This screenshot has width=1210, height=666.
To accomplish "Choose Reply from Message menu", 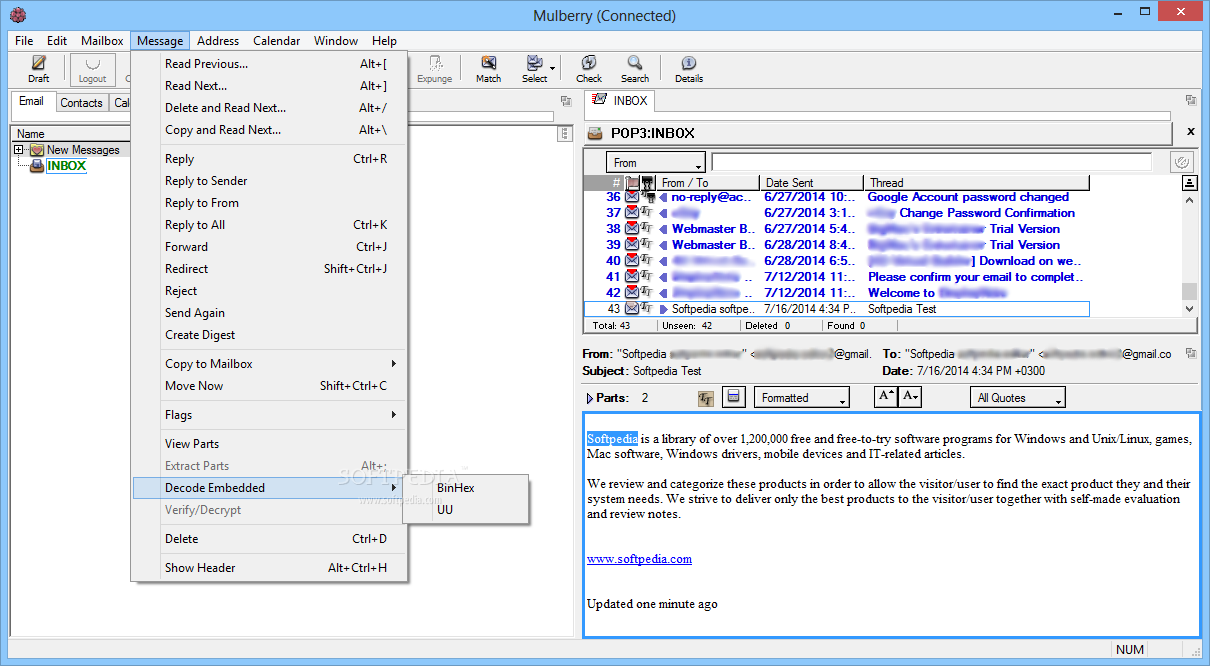I will pyautogui.click(x=270, y=159).
